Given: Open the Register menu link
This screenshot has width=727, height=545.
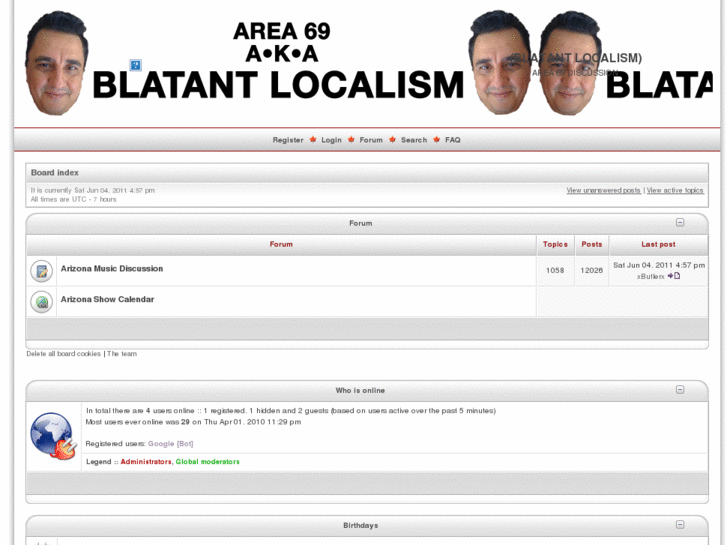Looking at the screenshot, I should coord(288,140).
